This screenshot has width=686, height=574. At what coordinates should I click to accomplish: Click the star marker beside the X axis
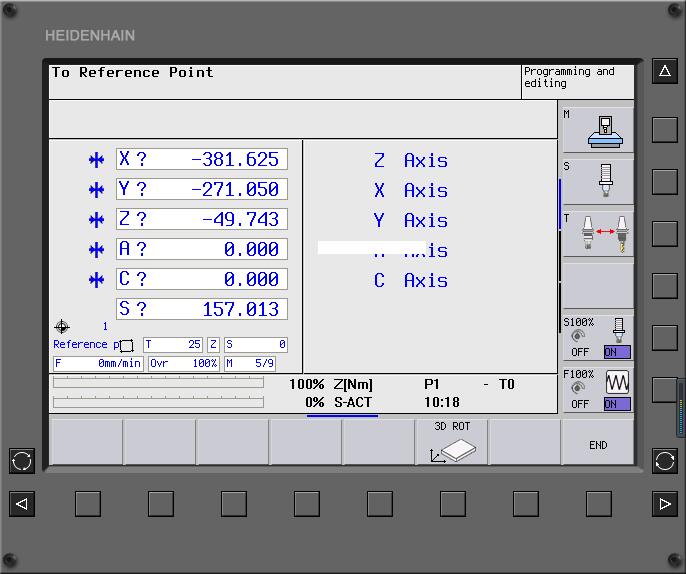97,160
